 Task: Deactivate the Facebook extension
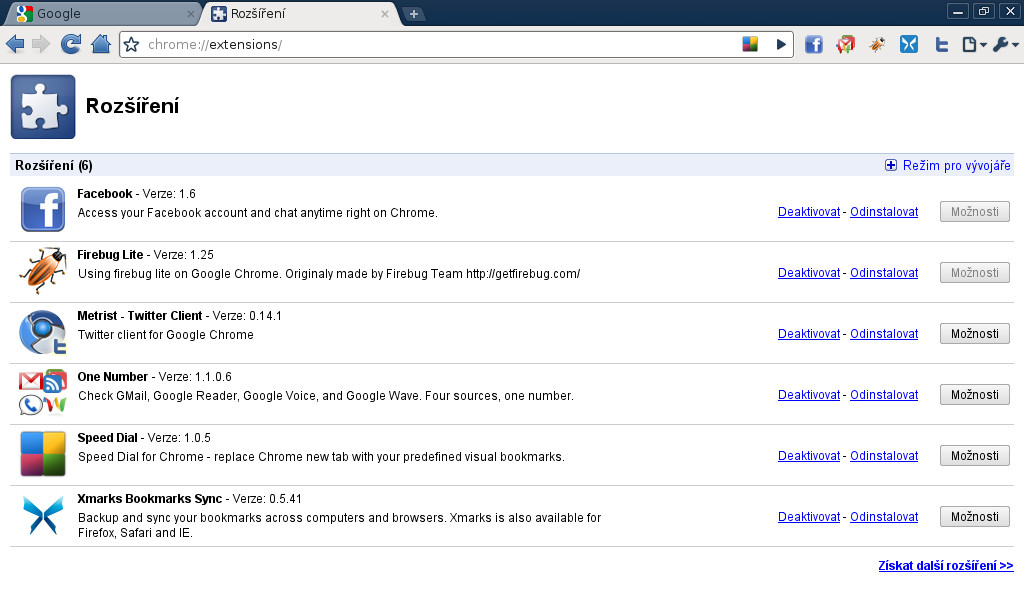(x=808, y=212)
